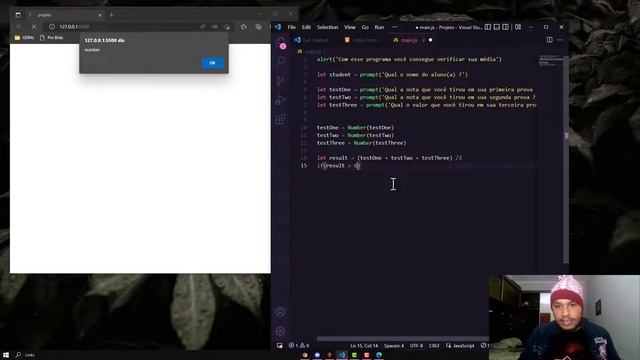Image resolution: width=640 pixels, height=360 pixels.
Task: Change the CRLF end-of-line sequence
Action: (x=434, y=346)
